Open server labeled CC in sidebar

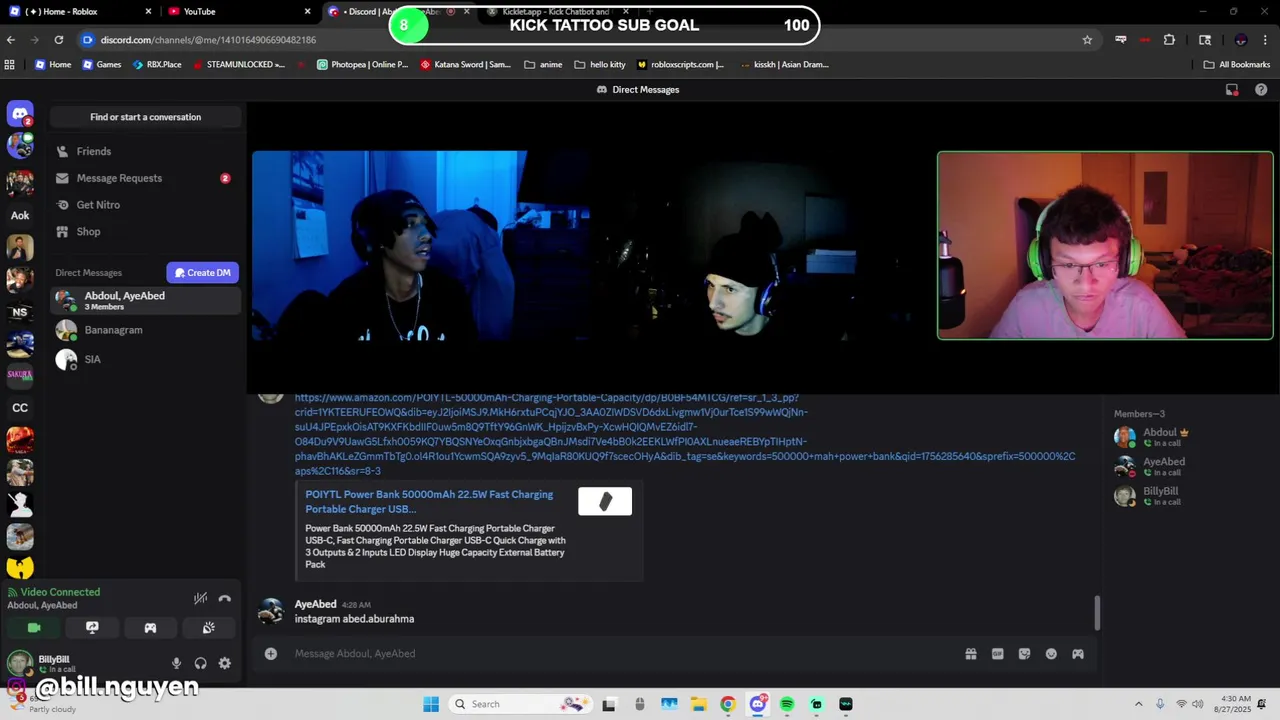[20, 408]
